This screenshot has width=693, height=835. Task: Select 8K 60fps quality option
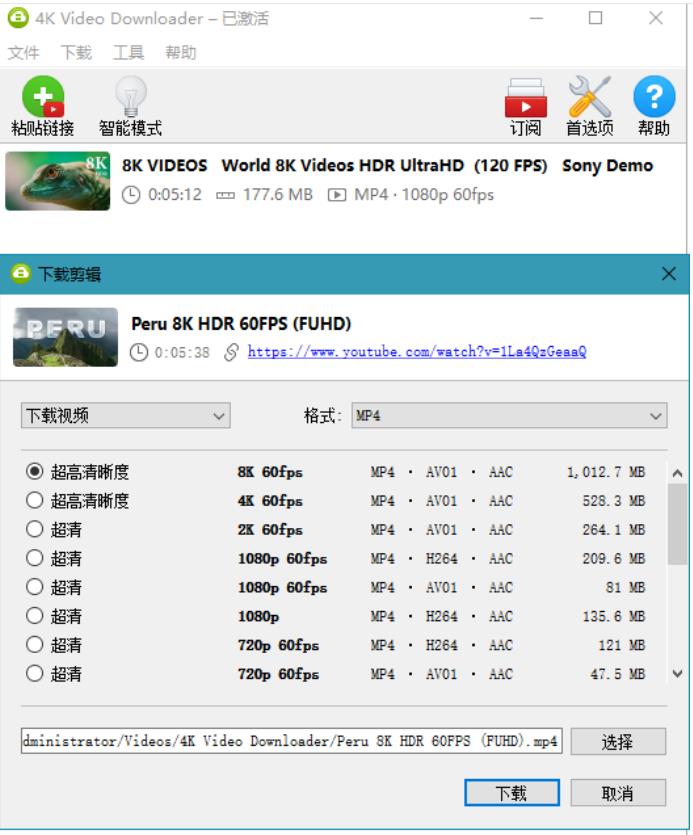coord(34,471)
